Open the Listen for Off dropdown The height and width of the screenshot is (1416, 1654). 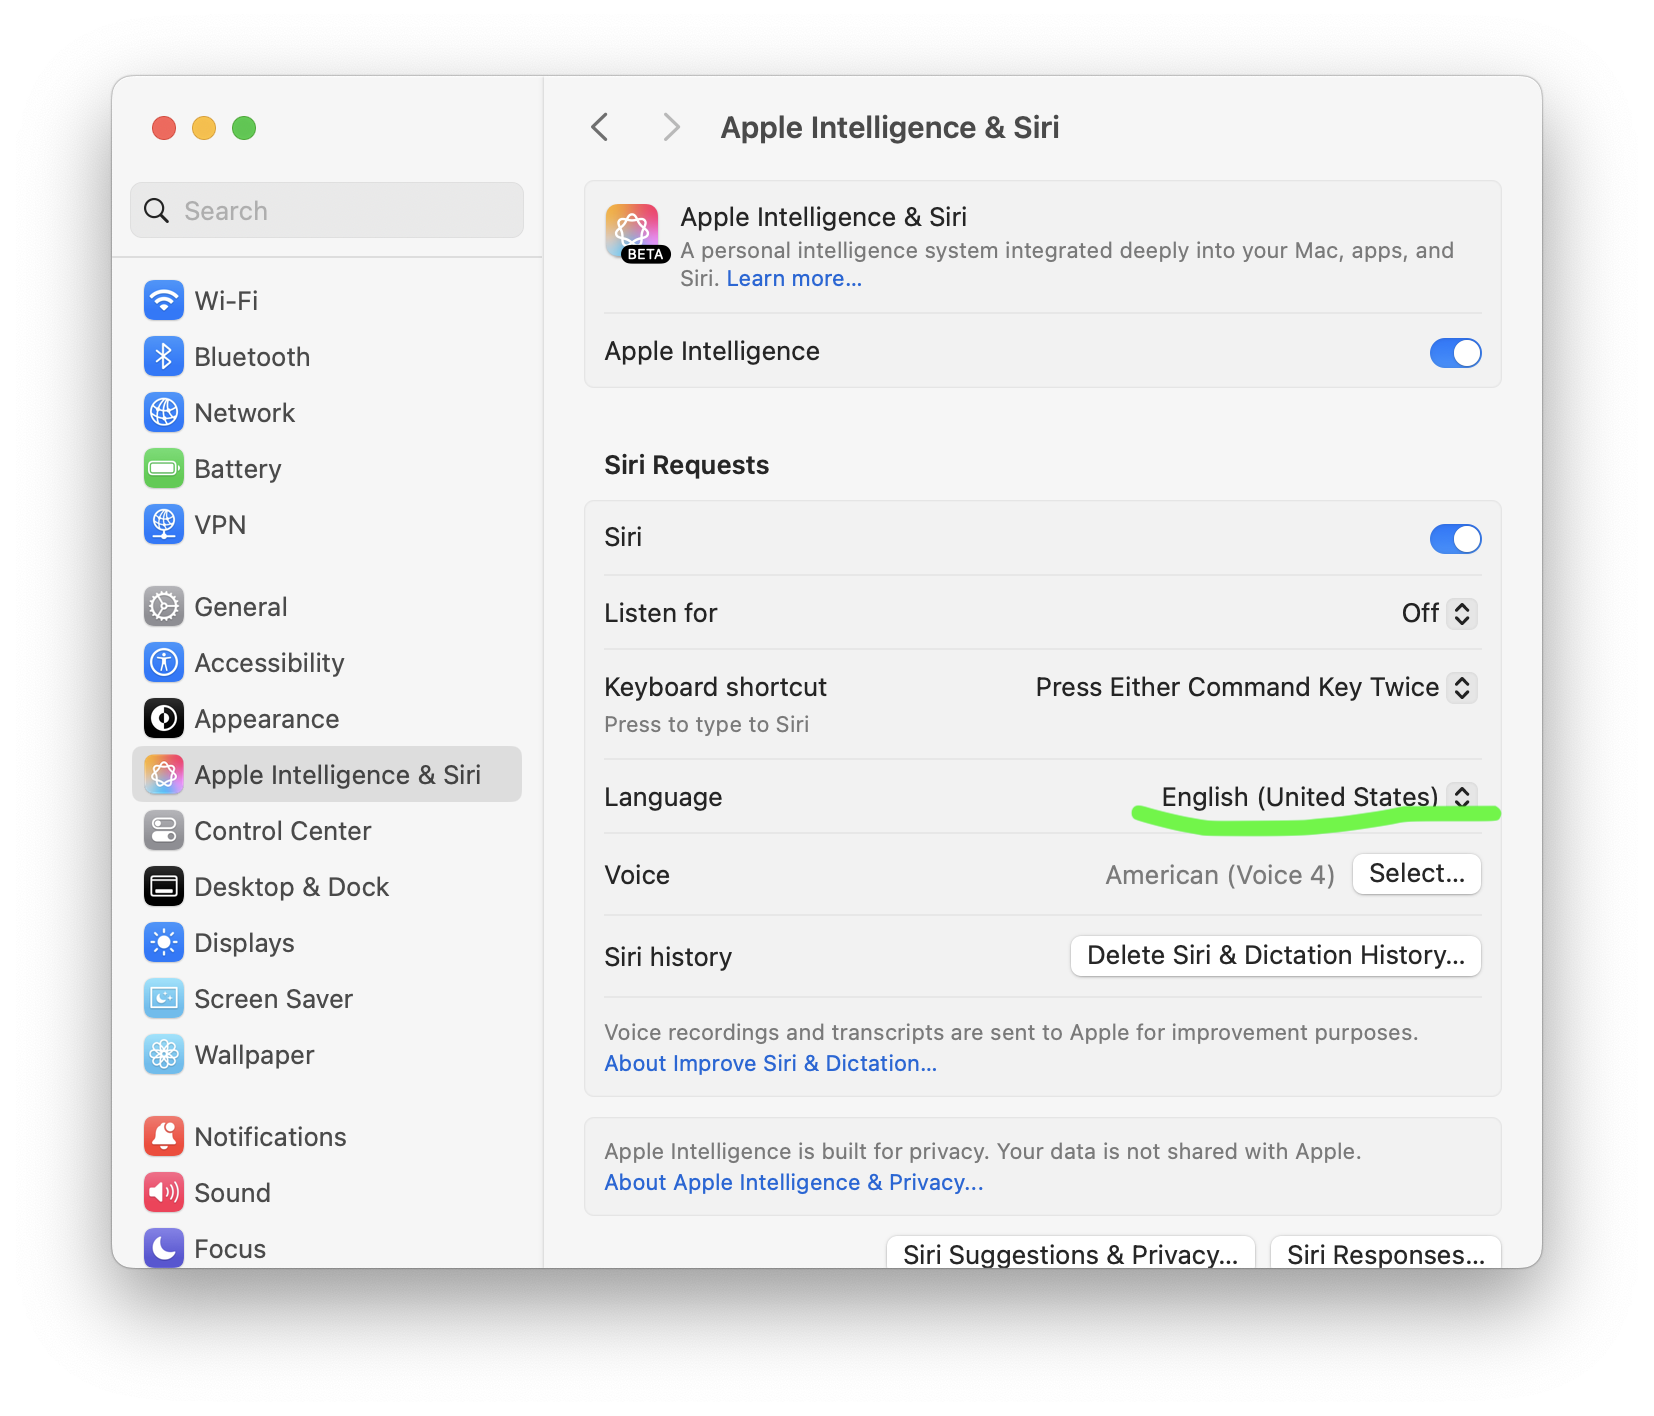pos(1439,613)
